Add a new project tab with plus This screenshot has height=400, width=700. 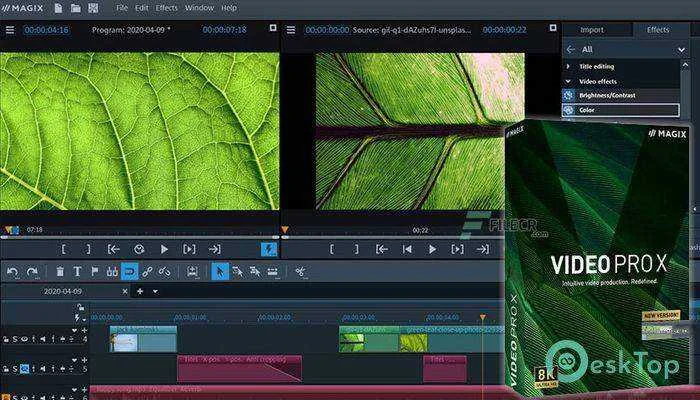click(x=140, y=292)
